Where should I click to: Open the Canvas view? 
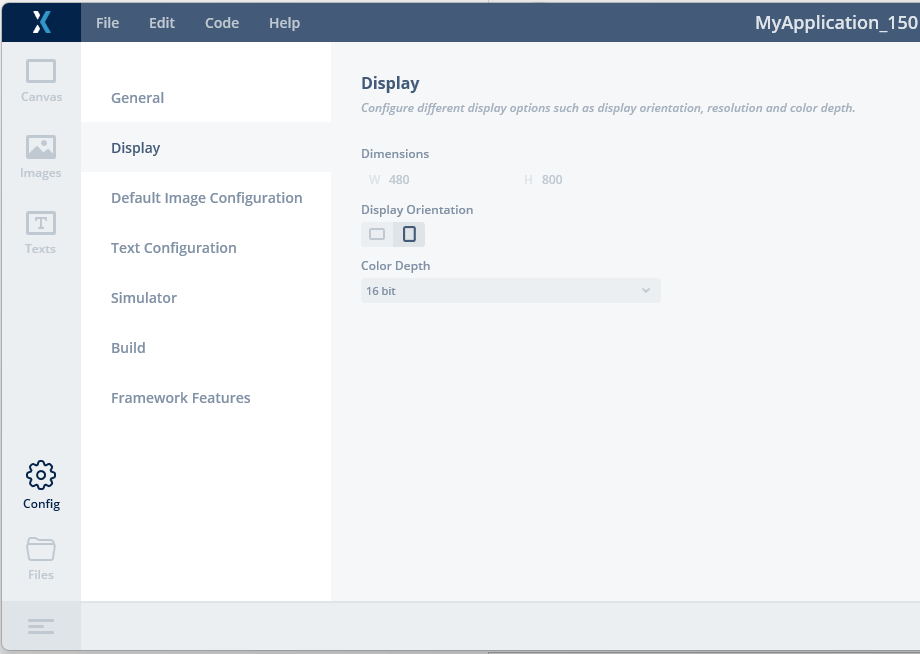pos(41,80)
